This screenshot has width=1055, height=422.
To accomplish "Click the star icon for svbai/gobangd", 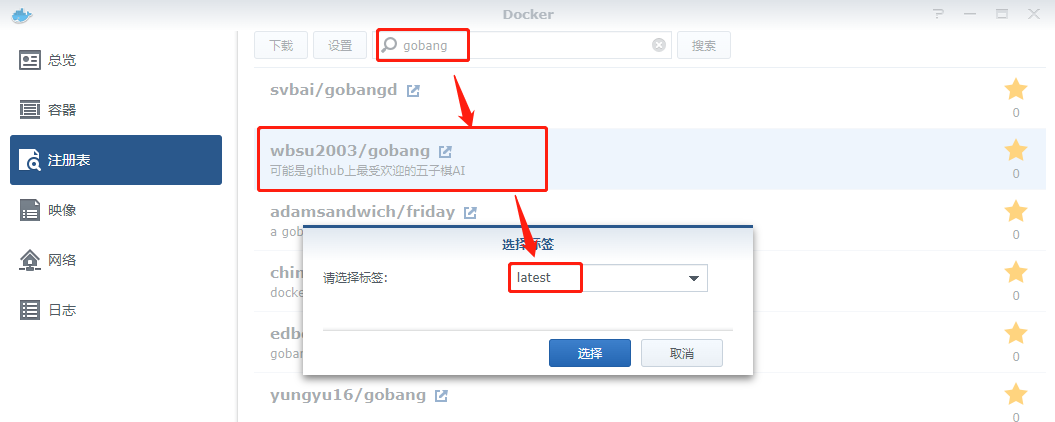I will (x=1015, y=90).
